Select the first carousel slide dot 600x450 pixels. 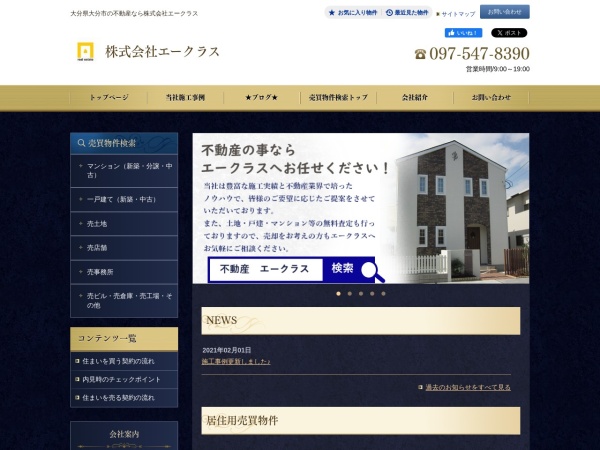pos(338,294)
